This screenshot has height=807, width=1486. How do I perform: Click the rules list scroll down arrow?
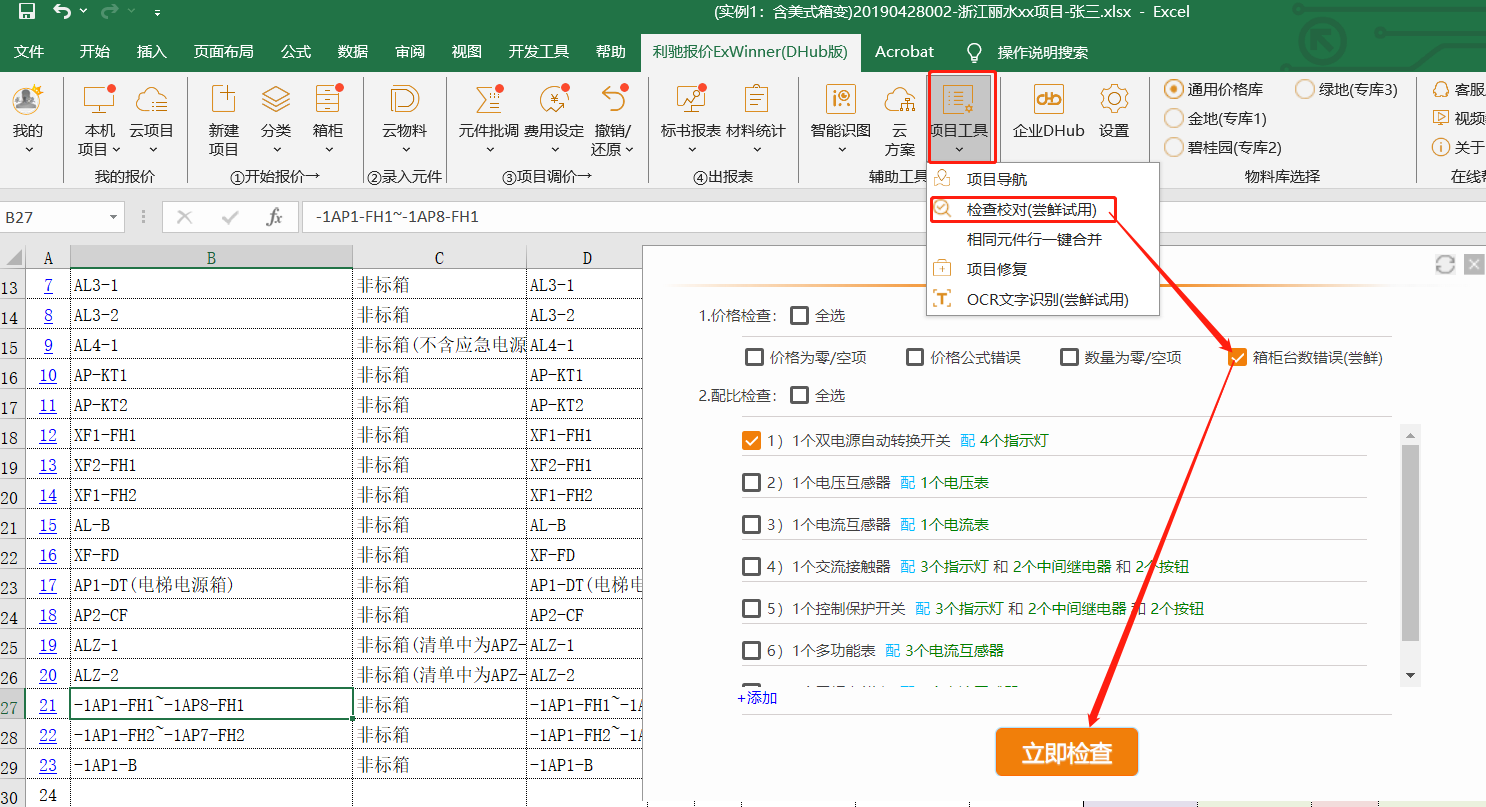[1410, 675]
